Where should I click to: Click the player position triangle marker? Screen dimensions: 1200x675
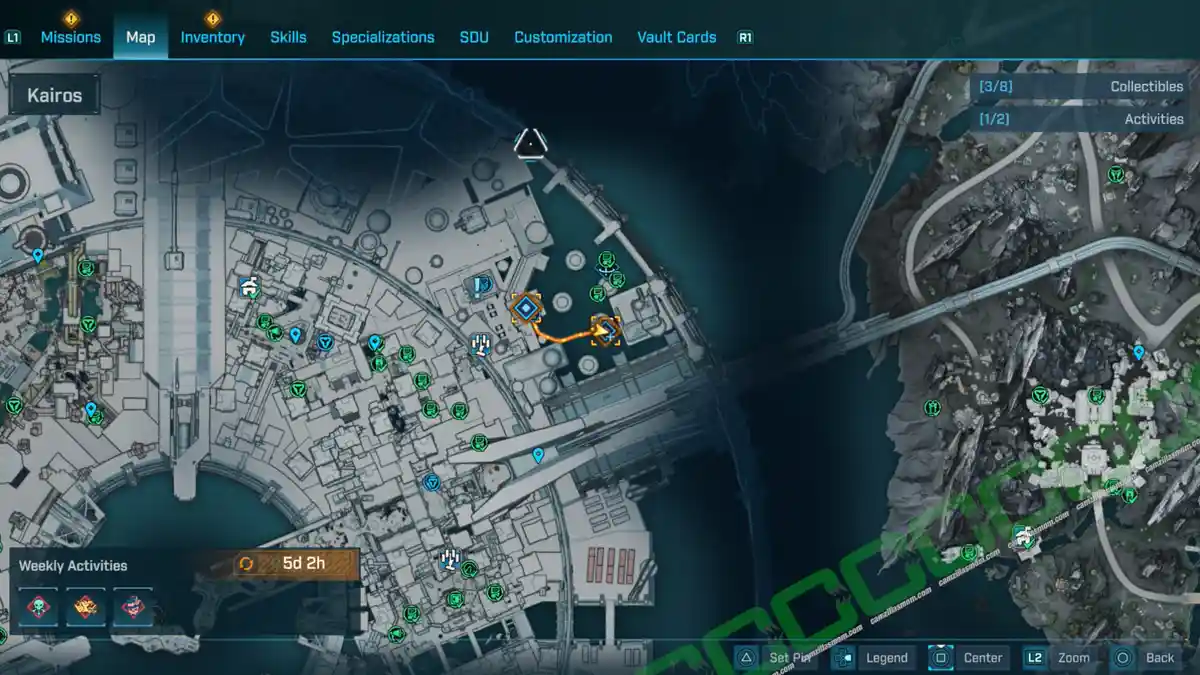click(530, 142)
